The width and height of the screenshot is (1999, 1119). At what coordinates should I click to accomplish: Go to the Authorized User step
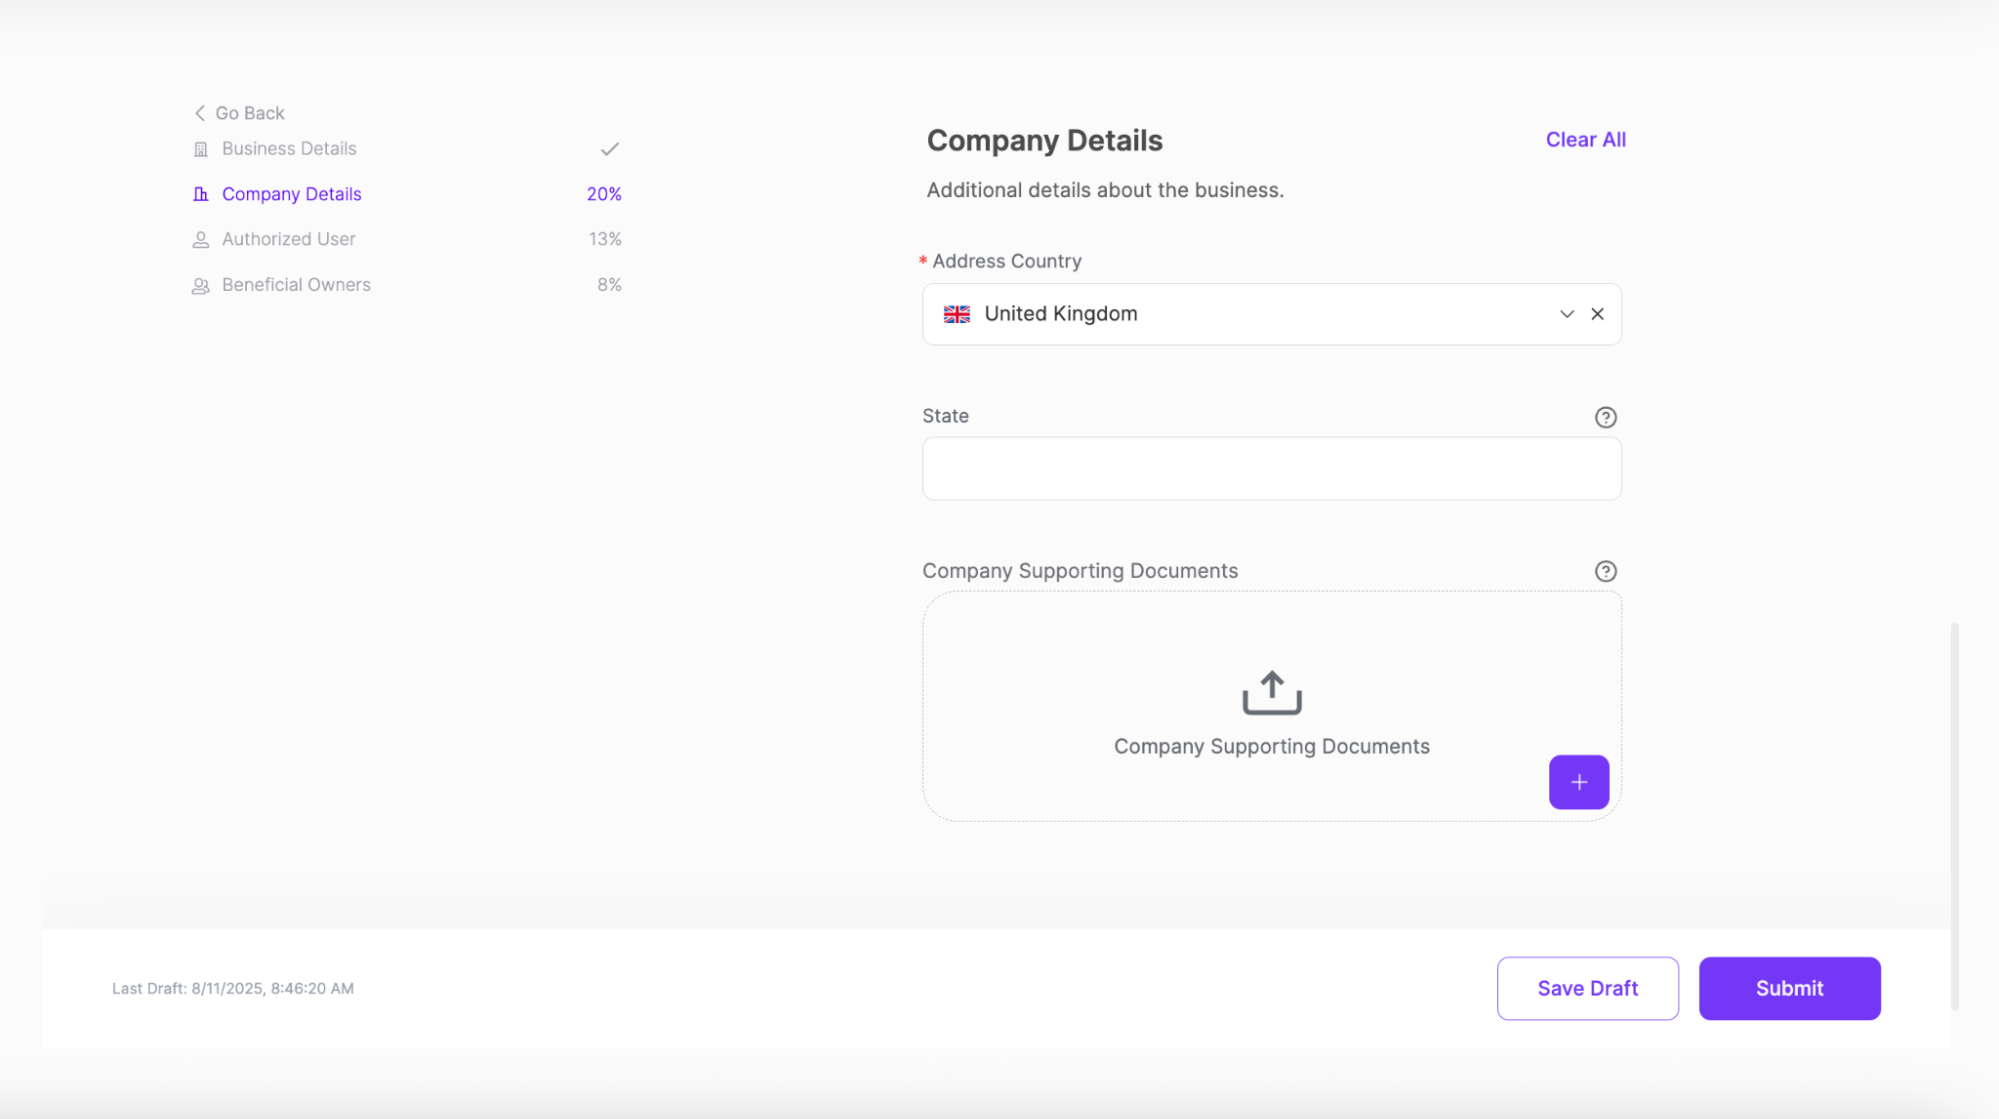coord(289,239)
